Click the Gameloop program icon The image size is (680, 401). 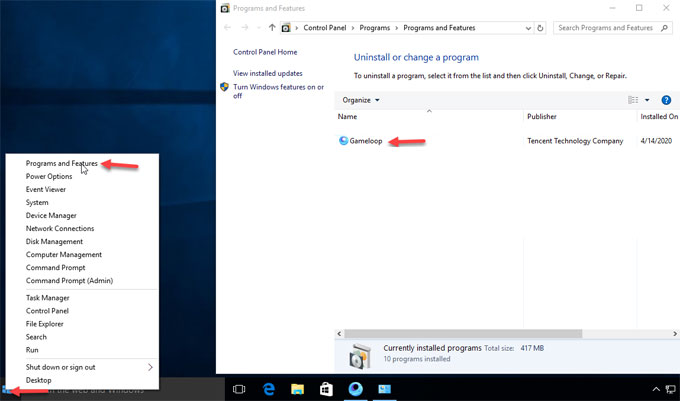(343, 140)
